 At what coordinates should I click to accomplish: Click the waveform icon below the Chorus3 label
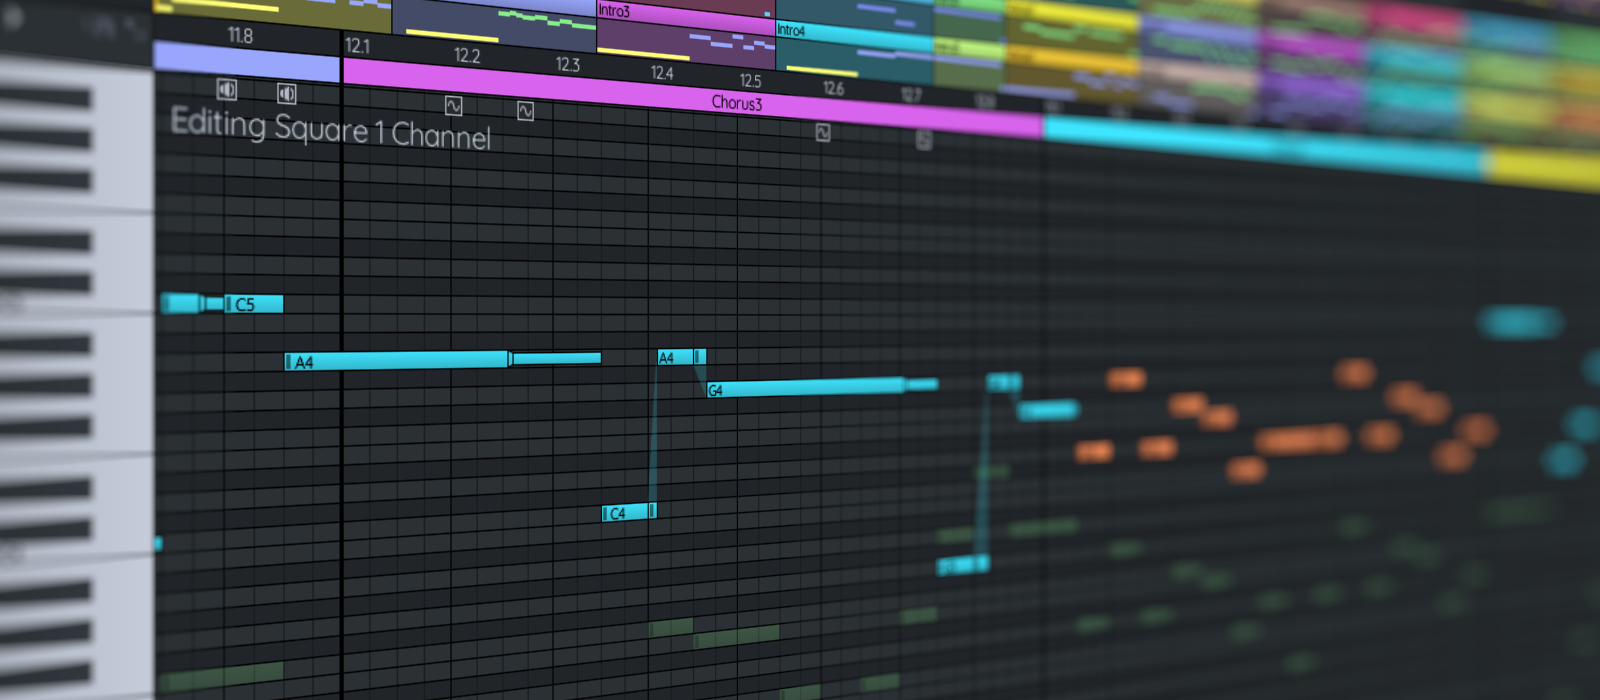click(822, 132)
